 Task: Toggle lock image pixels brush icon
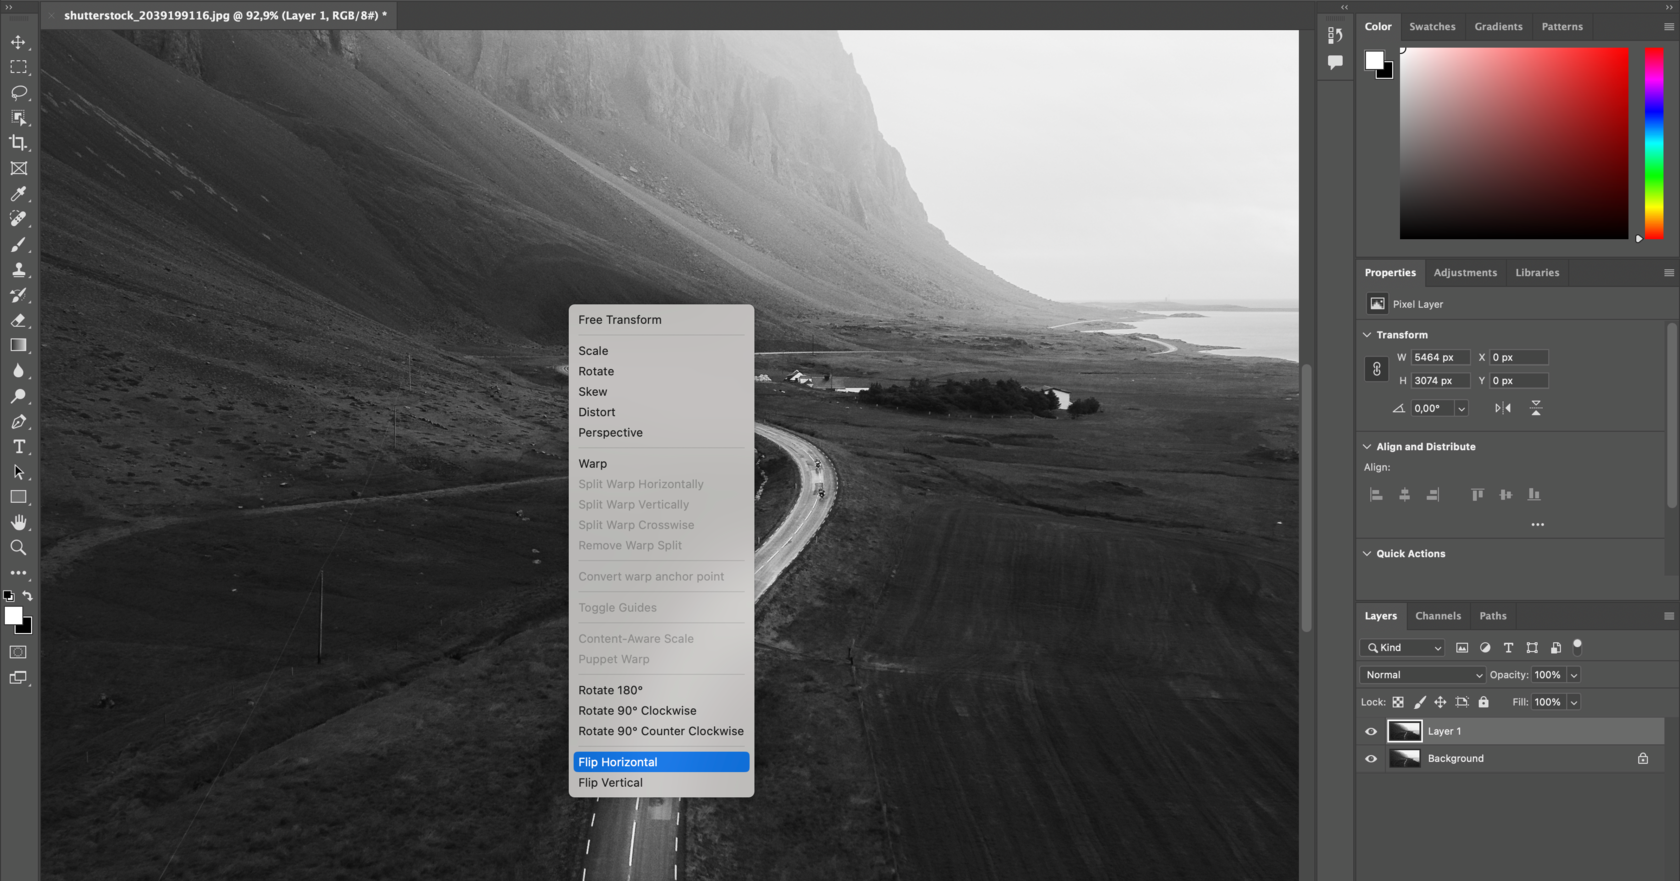1420,702
